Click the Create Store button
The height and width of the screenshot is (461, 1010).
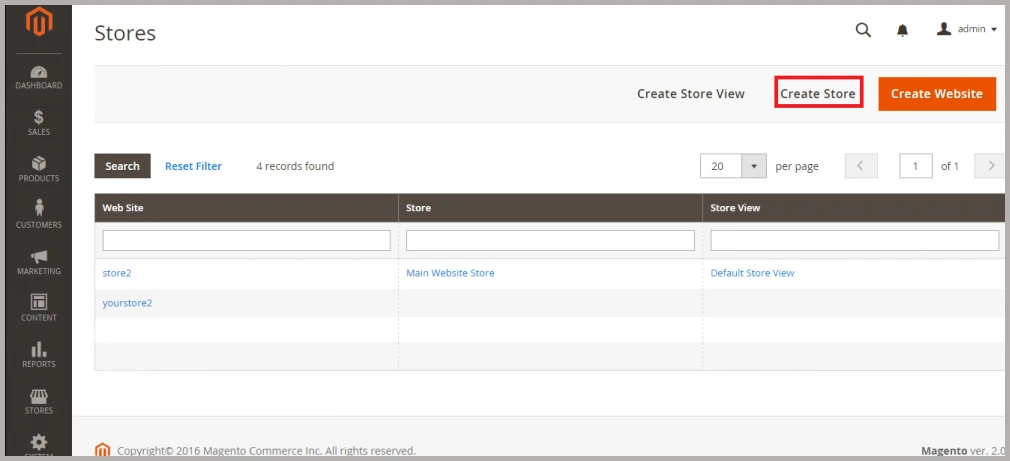[817, 94]
